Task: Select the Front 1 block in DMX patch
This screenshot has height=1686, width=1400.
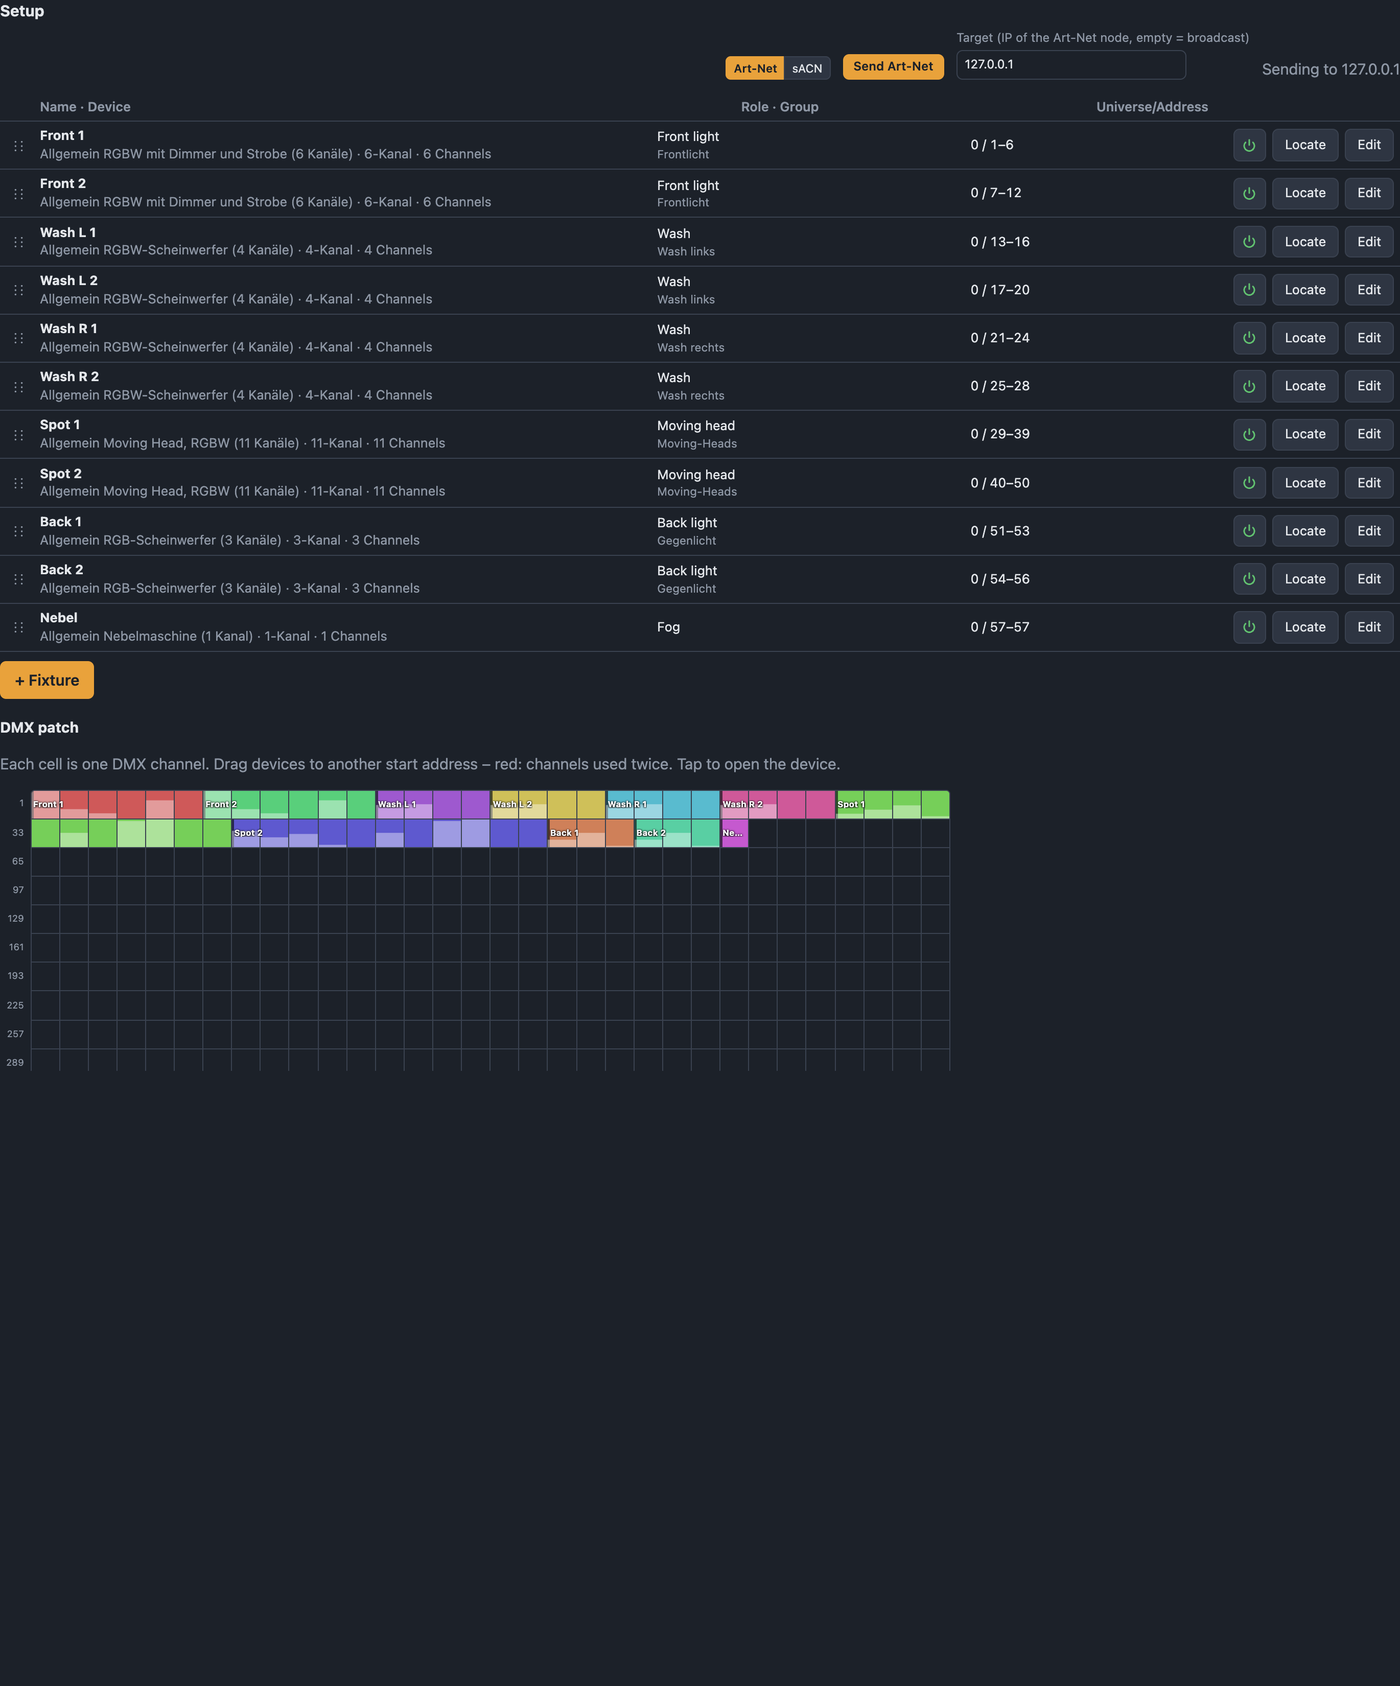Action: click(117, 804)
